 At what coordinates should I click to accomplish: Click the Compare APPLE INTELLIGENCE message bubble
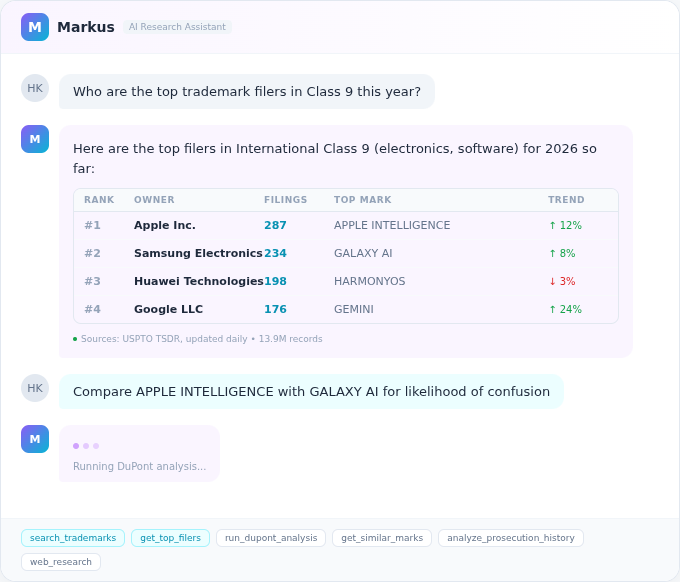tap(311, 392)
